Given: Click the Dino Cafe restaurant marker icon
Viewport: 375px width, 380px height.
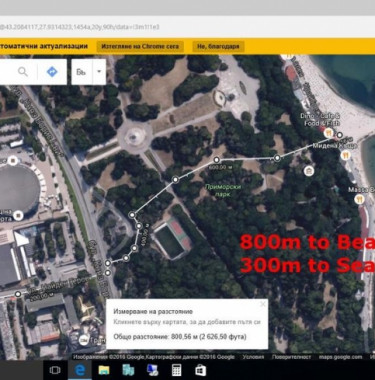Looking at the screenshot, I should point(329,134).
